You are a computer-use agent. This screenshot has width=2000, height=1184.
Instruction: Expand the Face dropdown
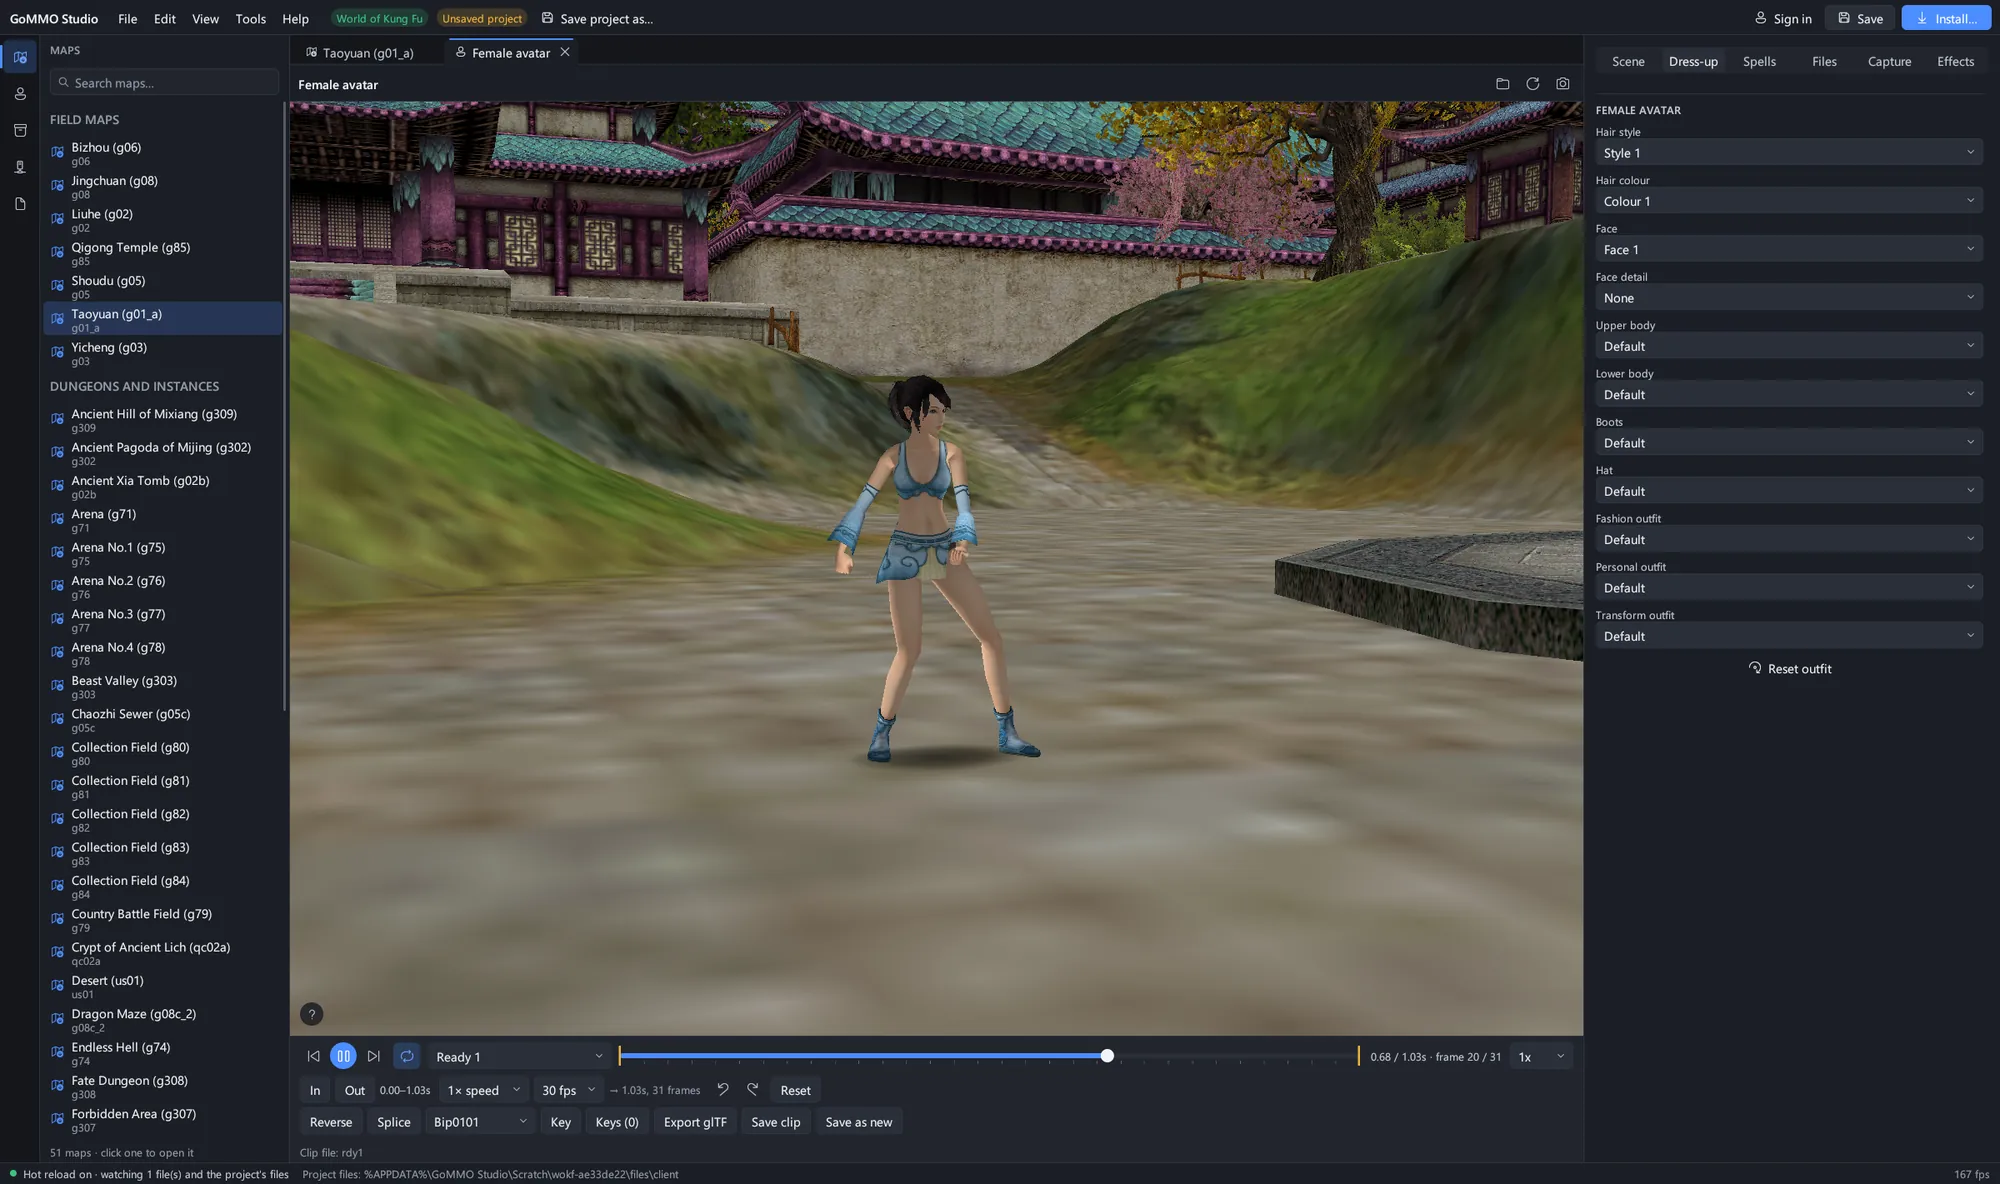(x=1788, y=249)
